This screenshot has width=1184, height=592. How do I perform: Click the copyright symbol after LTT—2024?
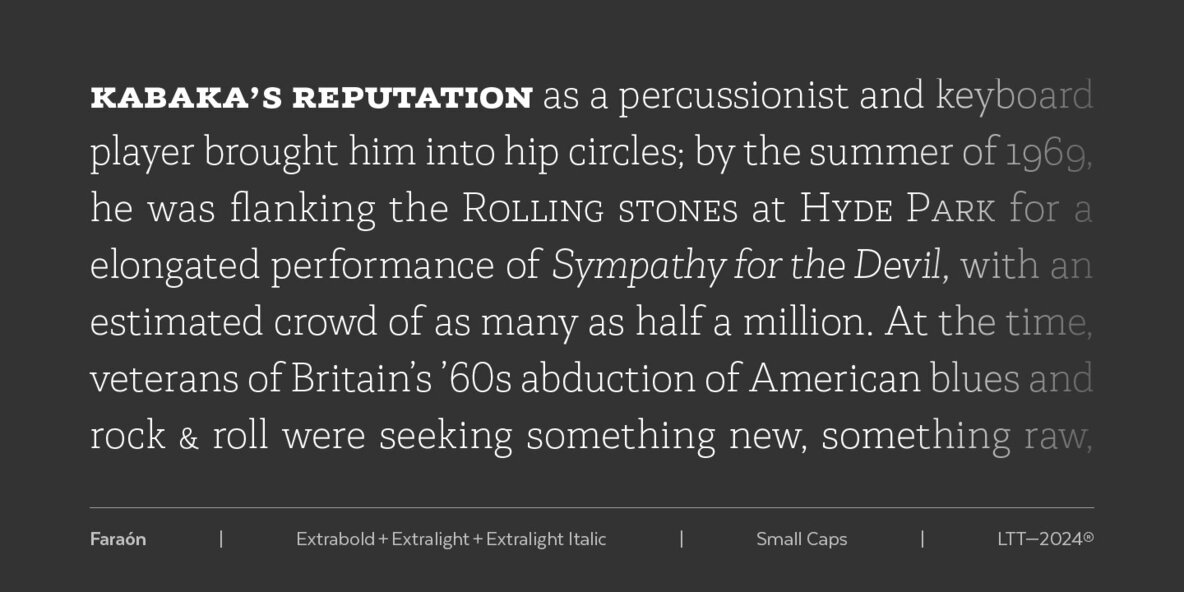coord(1088,538)
